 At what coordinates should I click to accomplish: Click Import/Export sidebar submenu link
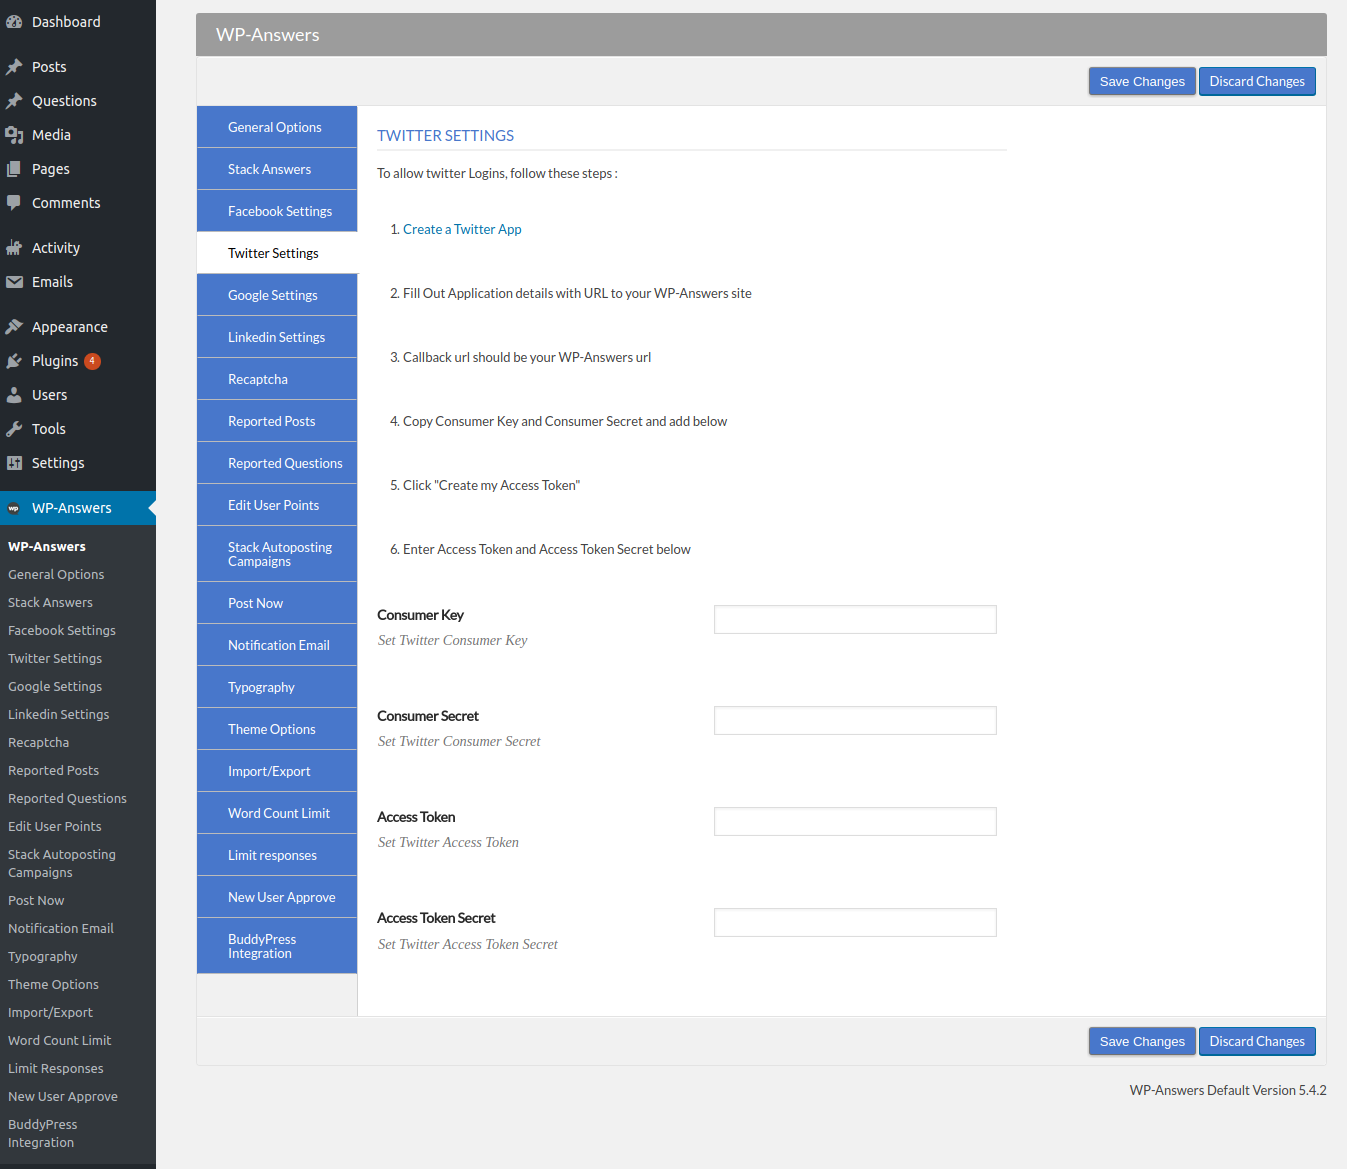[50, 1013]
